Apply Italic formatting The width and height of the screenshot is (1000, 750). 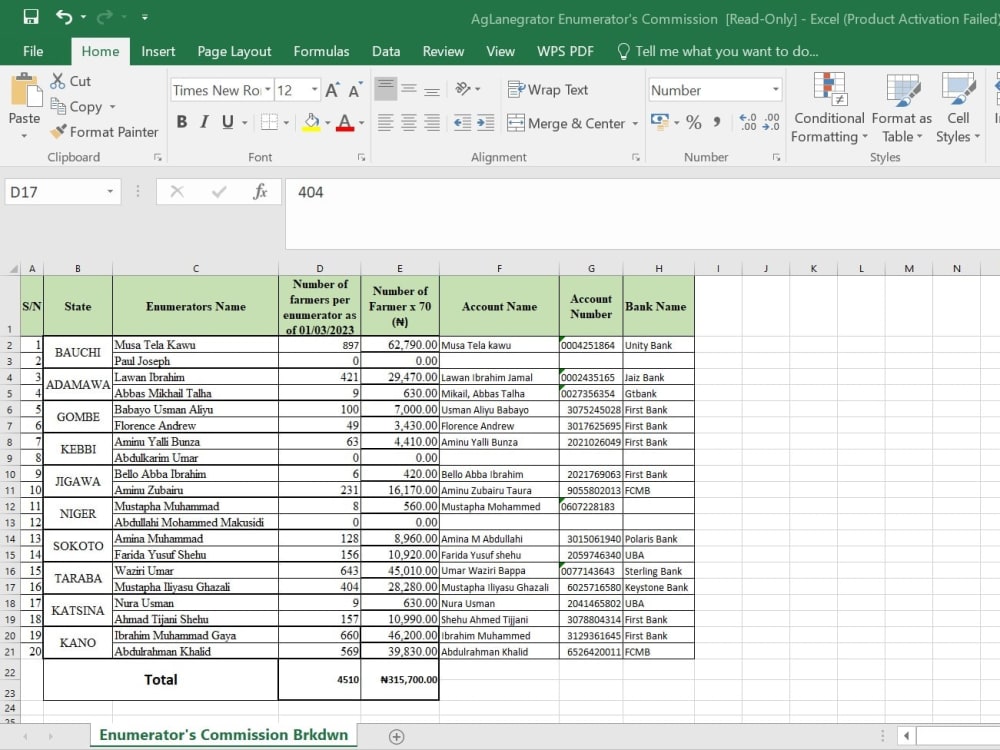[x=204, y=122]
